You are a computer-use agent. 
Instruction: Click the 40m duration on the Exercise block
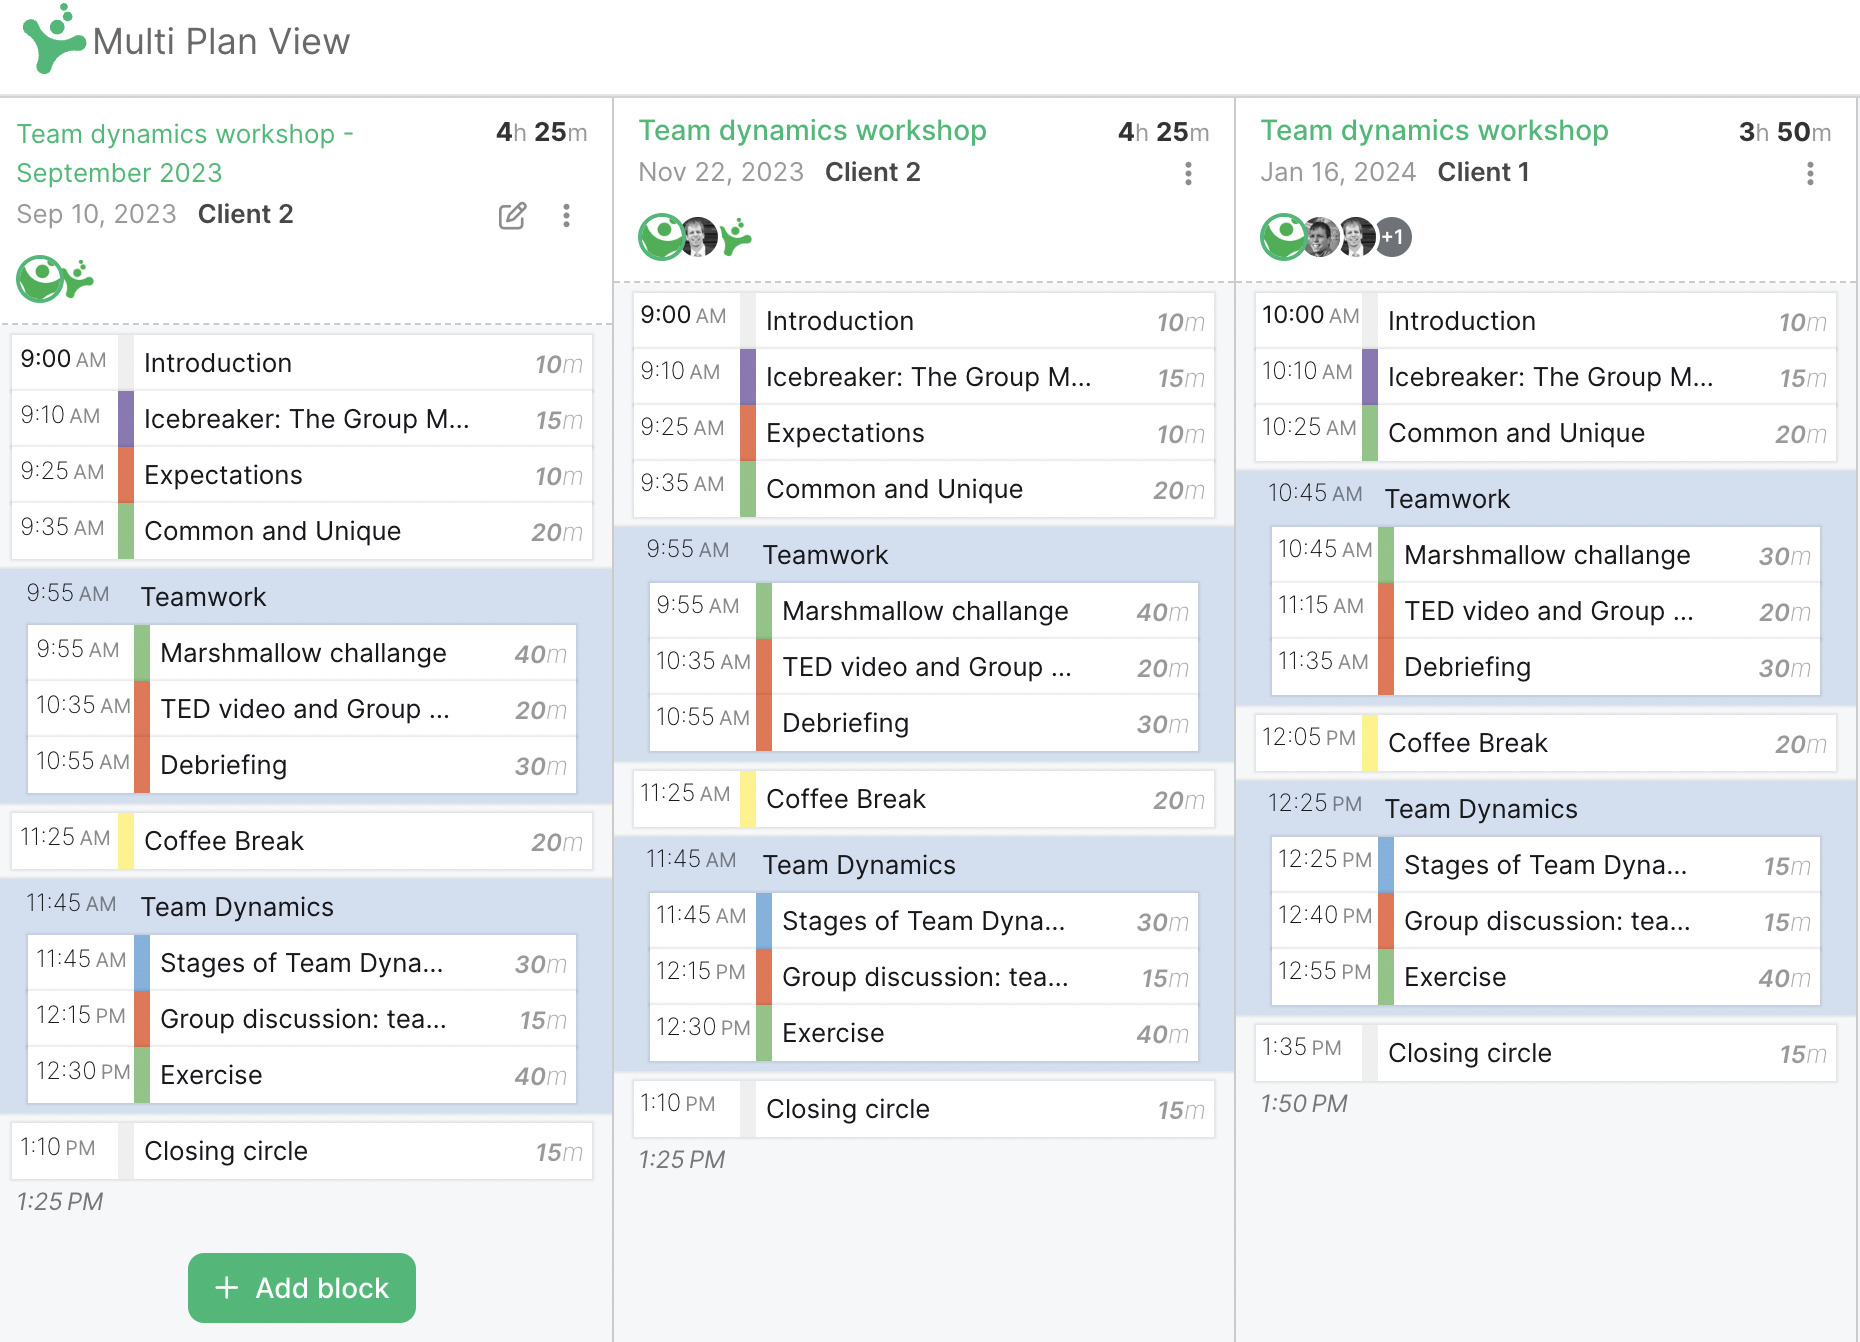pyautogui.click(x=543, y=1075)
